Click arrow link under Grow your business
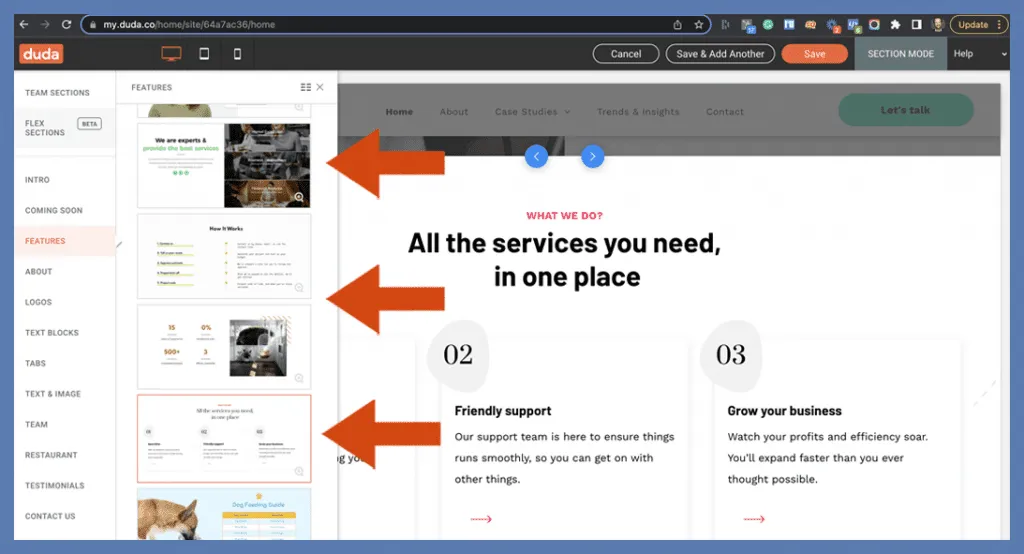The height and width of the screenshot is (554, 1024). point(754,519)
